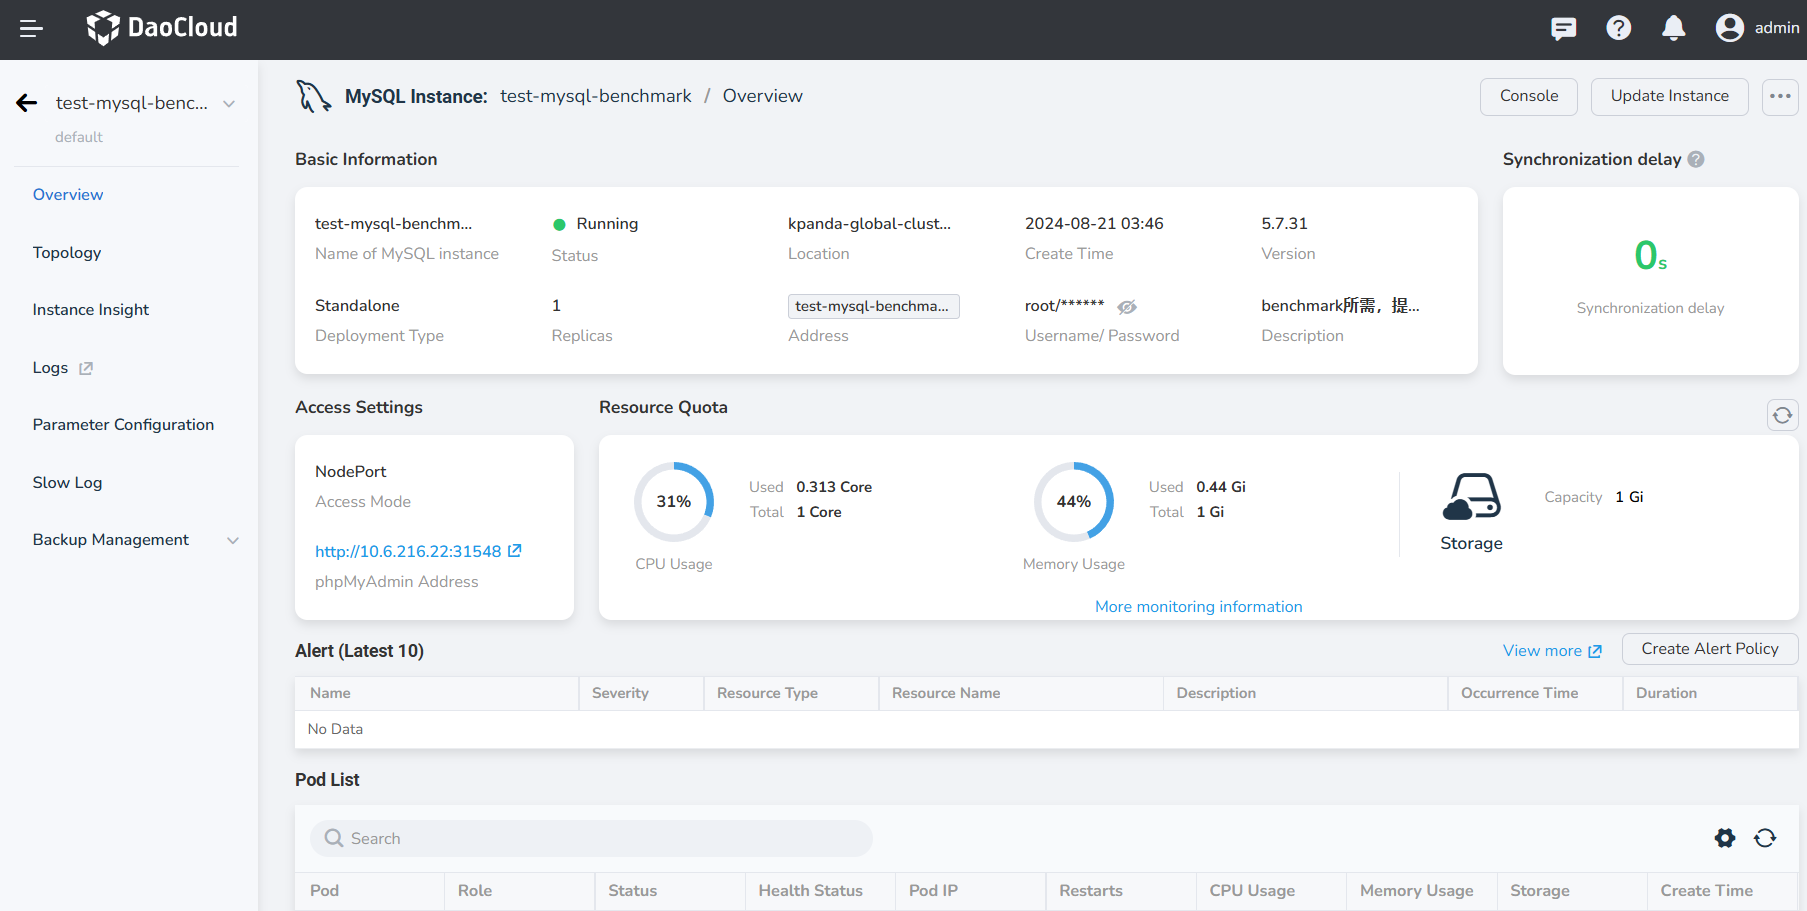Image resolution: width=1807 pixels, height=911 pixels.
Task: Open Parameter Configuration page
Action: click(123, 425)
